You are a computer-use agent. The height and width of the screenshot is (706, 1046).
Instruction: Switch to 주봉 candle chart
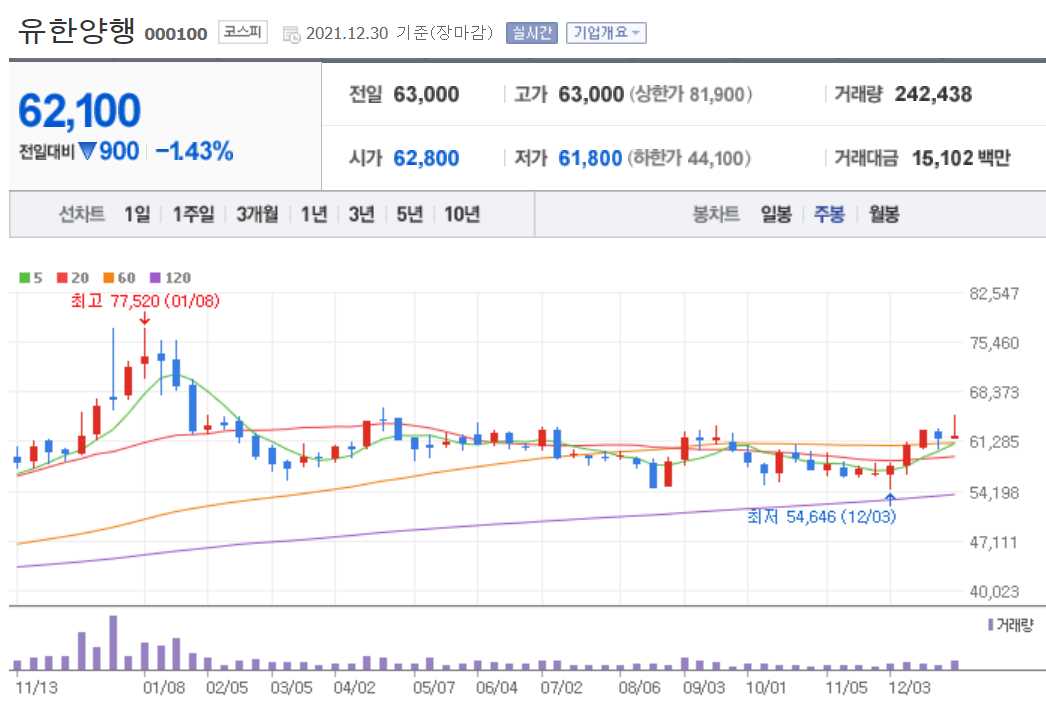coord(829,214)
